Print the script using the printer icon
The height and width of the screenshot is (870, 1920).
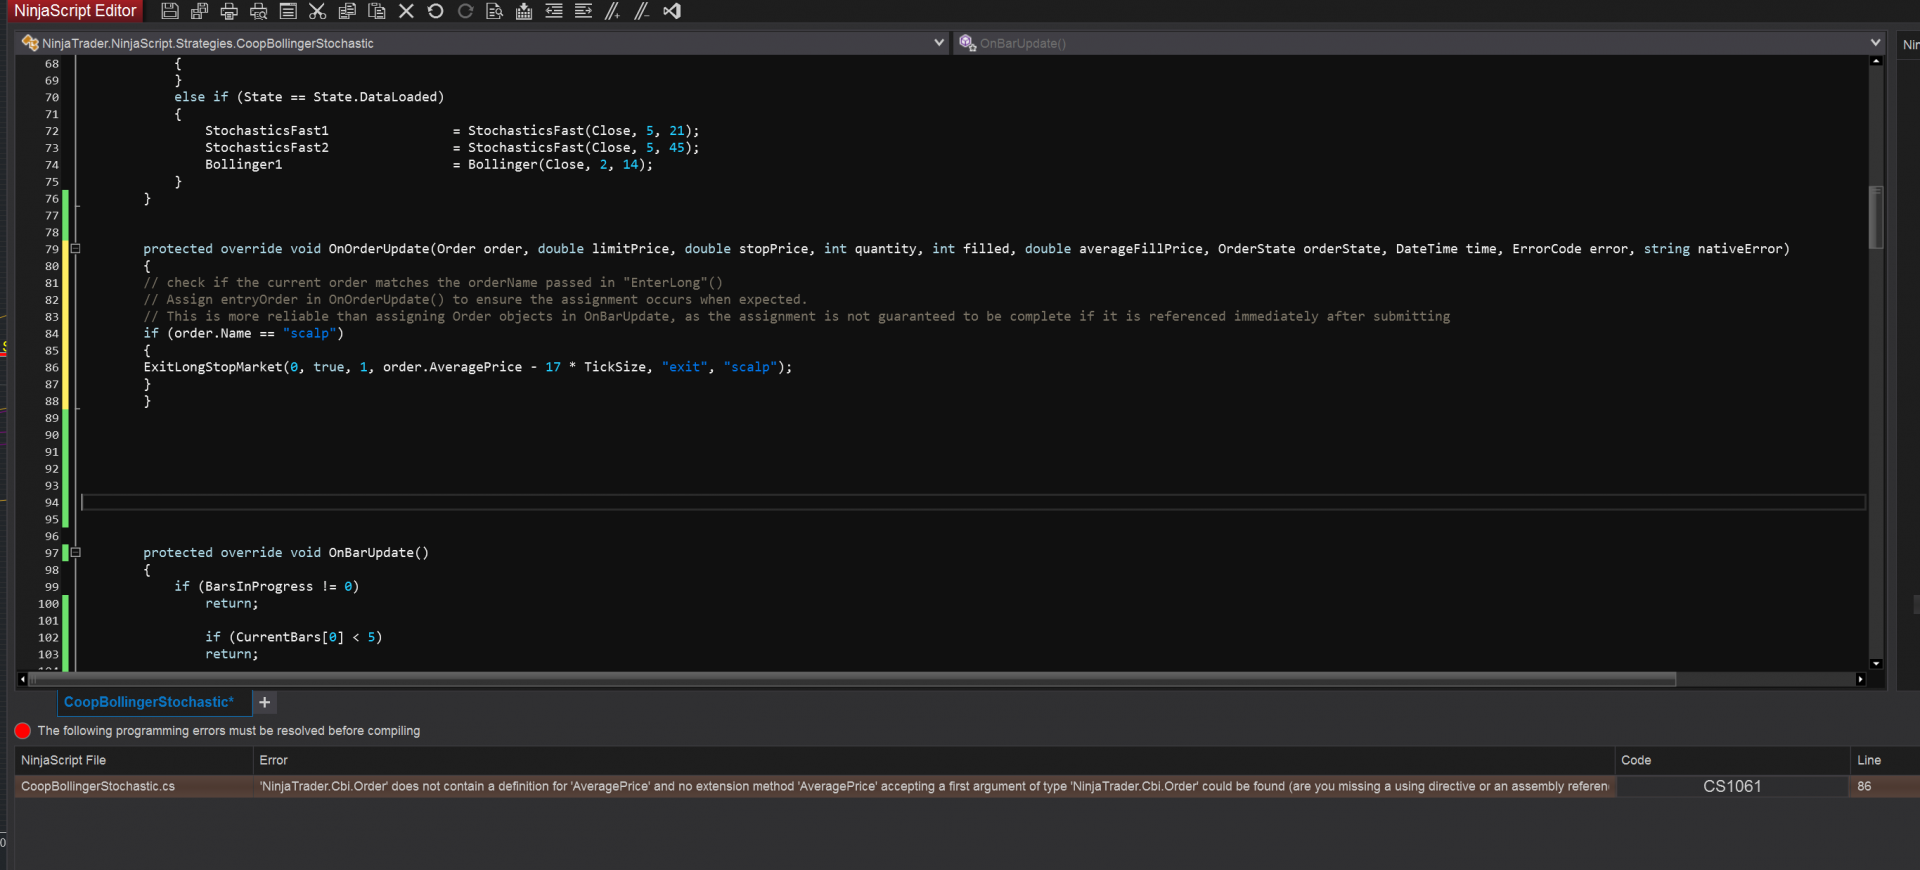point(229,11)
